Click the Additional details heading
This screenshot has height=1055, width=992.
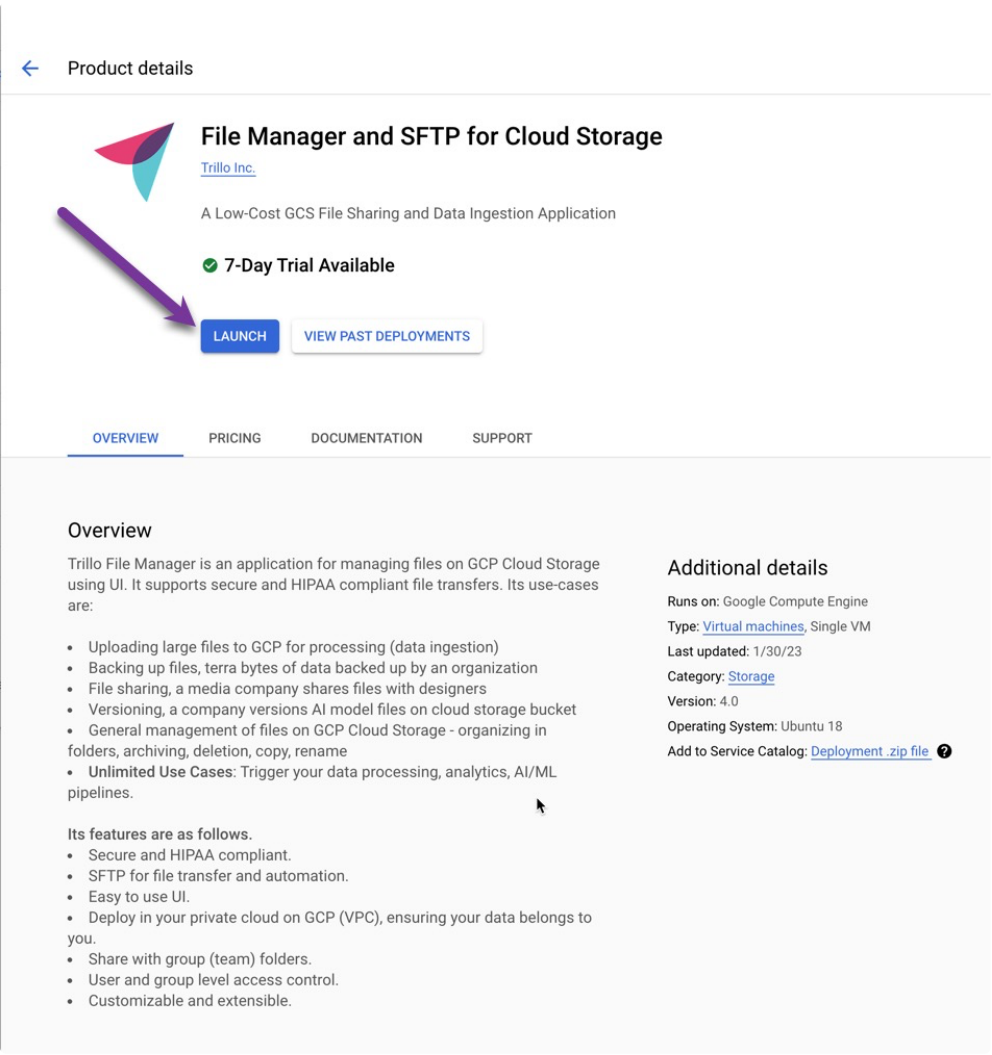[x=747, y=568]
